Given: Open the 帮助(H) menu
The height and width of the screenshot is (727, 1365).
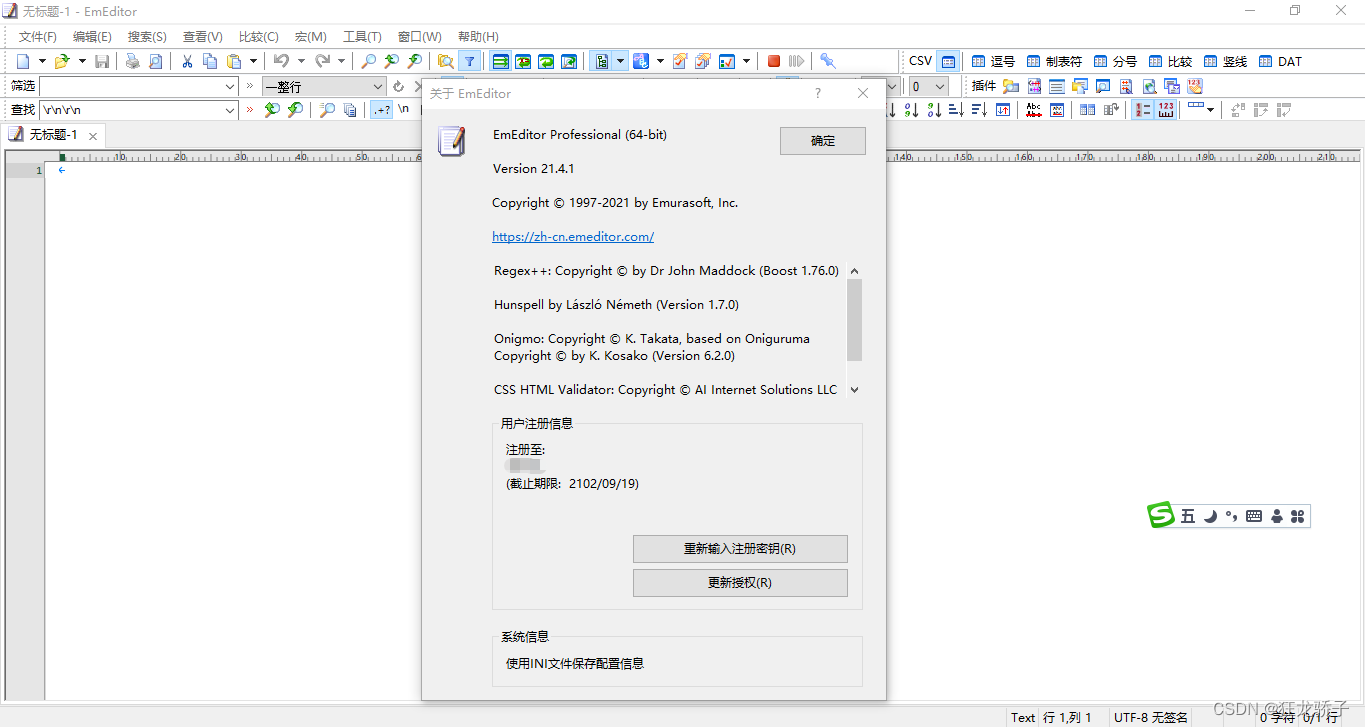Looking at the screenshot, I should (478, 36).
